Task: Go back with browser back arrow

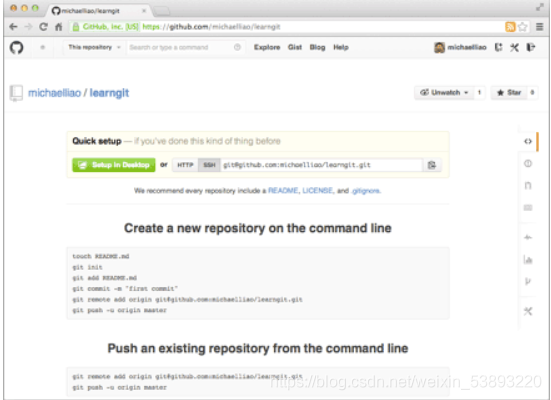Action: (x=13, y=27)
